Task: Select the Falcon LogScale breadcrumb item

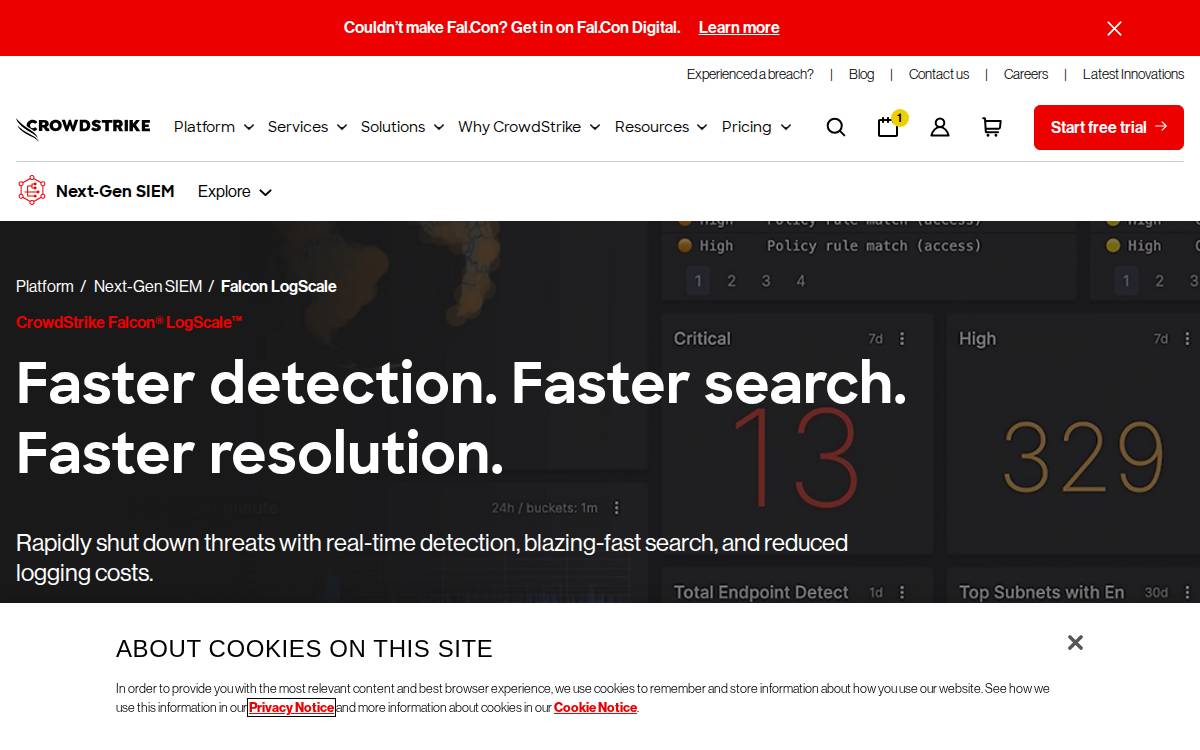Action: [279, 286]
